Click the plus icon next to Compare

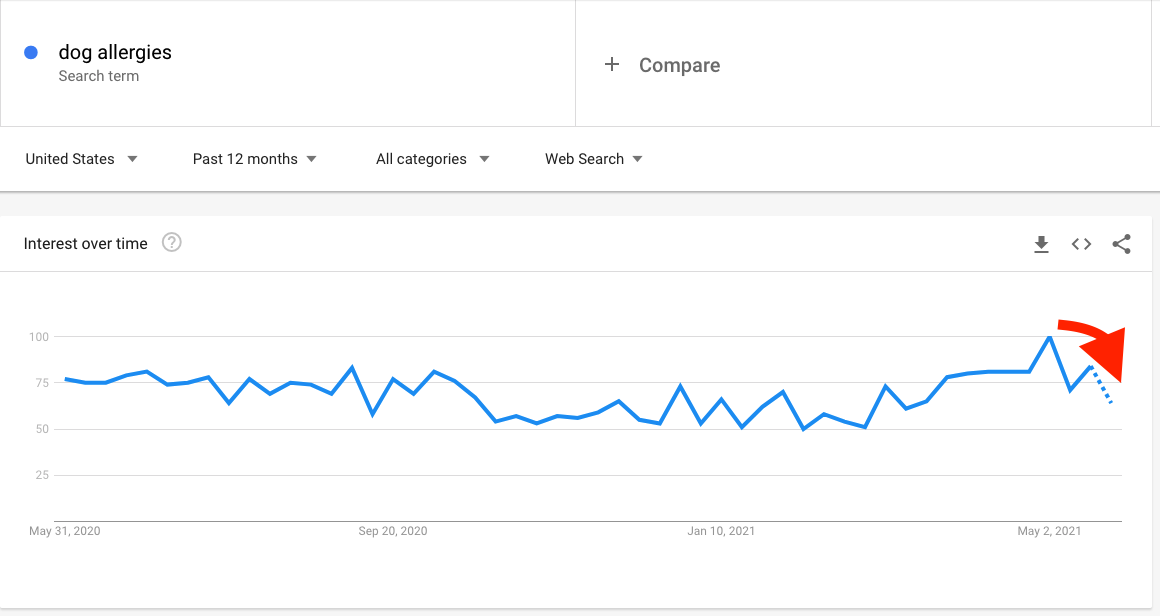(x=612, y=64)
